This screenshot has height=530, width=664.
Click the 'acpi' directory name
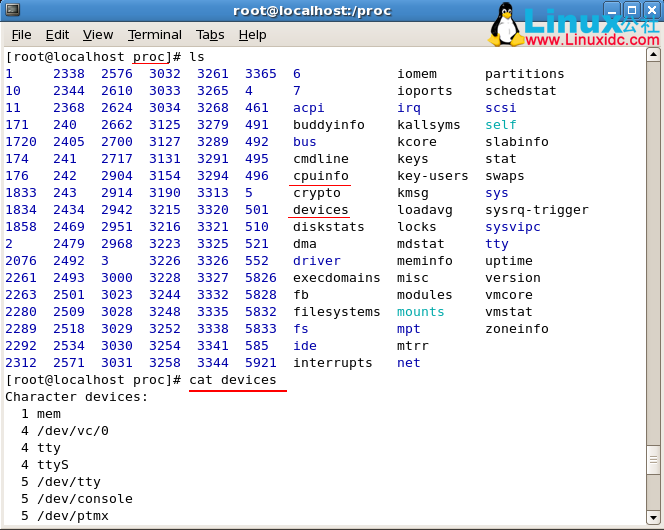(309, 108)
